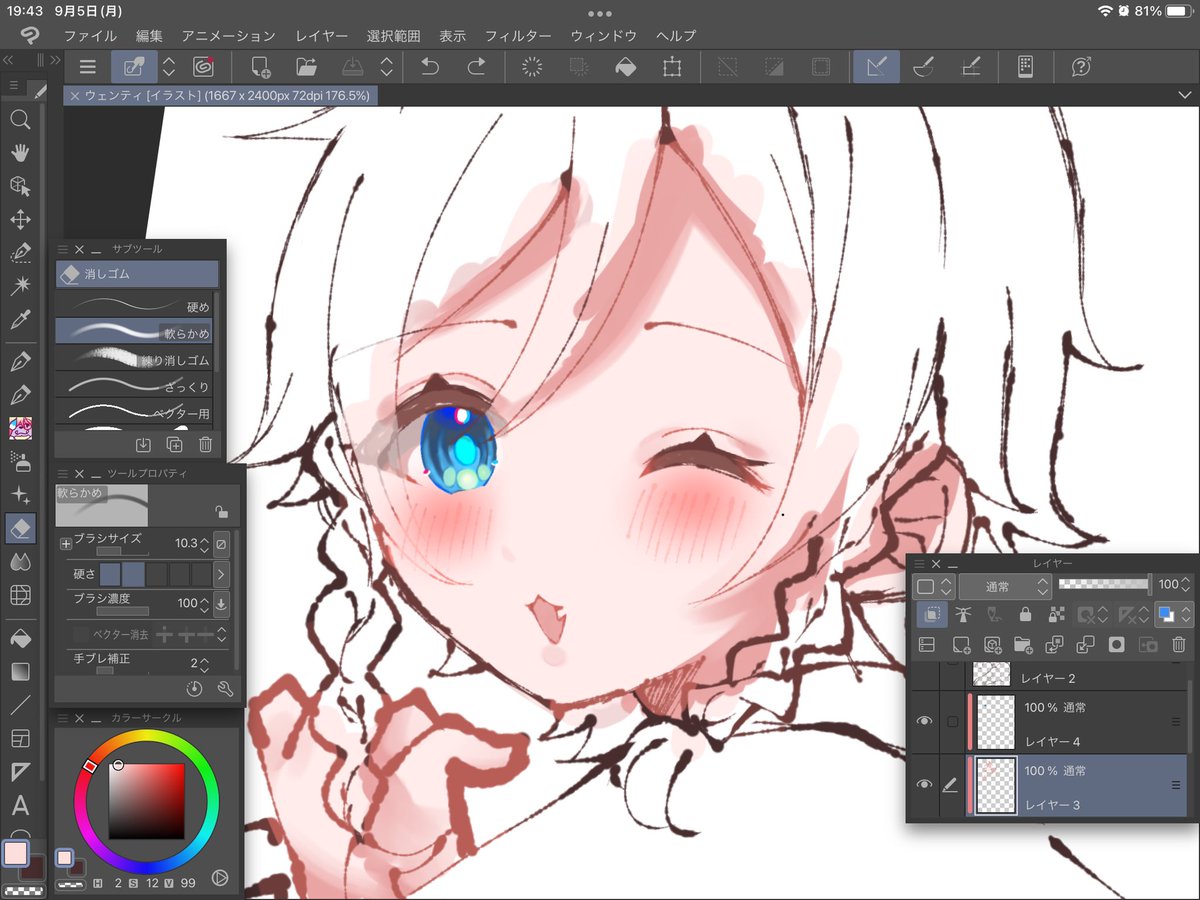Click the create layer mask icon

(x=1117, y=645)
